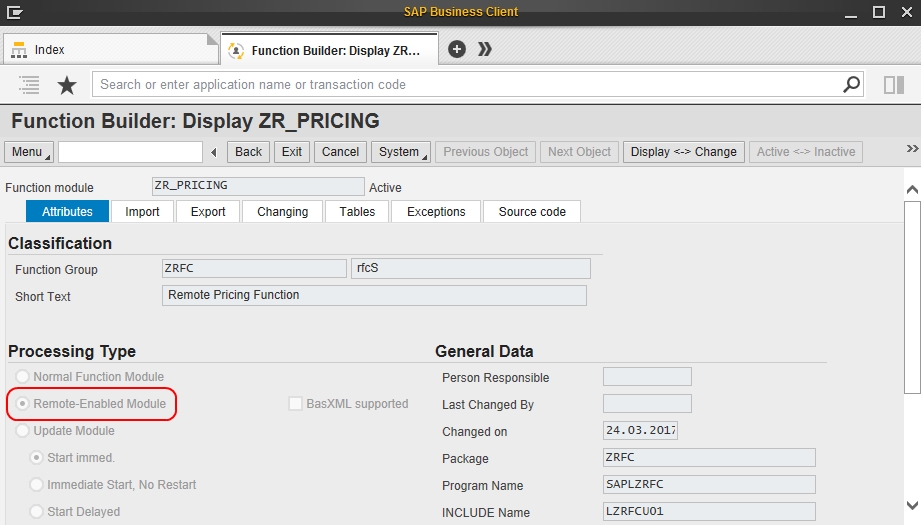The height and width of the screenshot is (525, 921).
Task: Open the System dropdown button
Action: pyautogui.click(x=401, y=152)
